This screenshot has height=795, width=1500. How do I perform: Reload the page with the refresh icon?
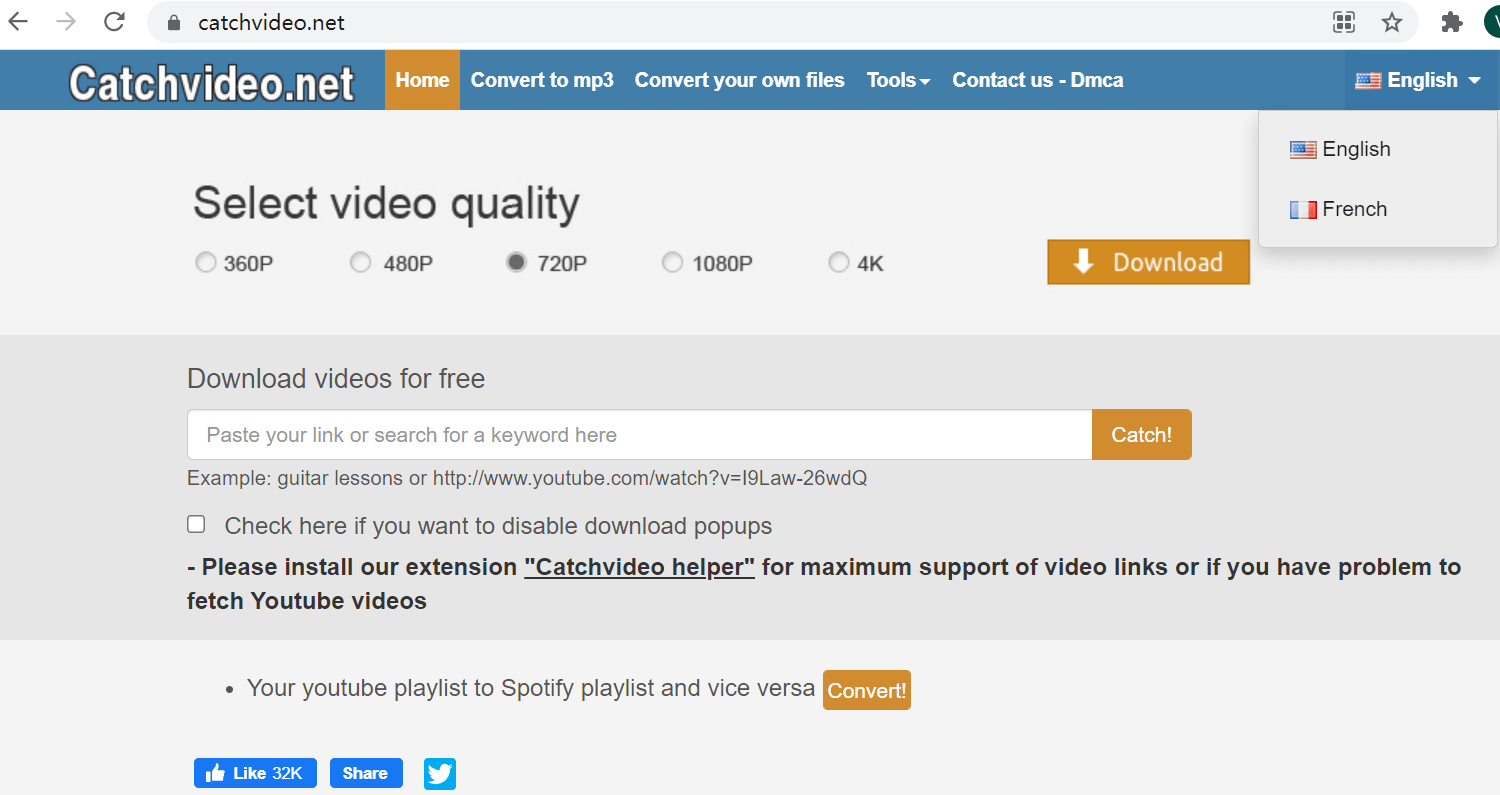pyautogui.click(x=115, y=22)
